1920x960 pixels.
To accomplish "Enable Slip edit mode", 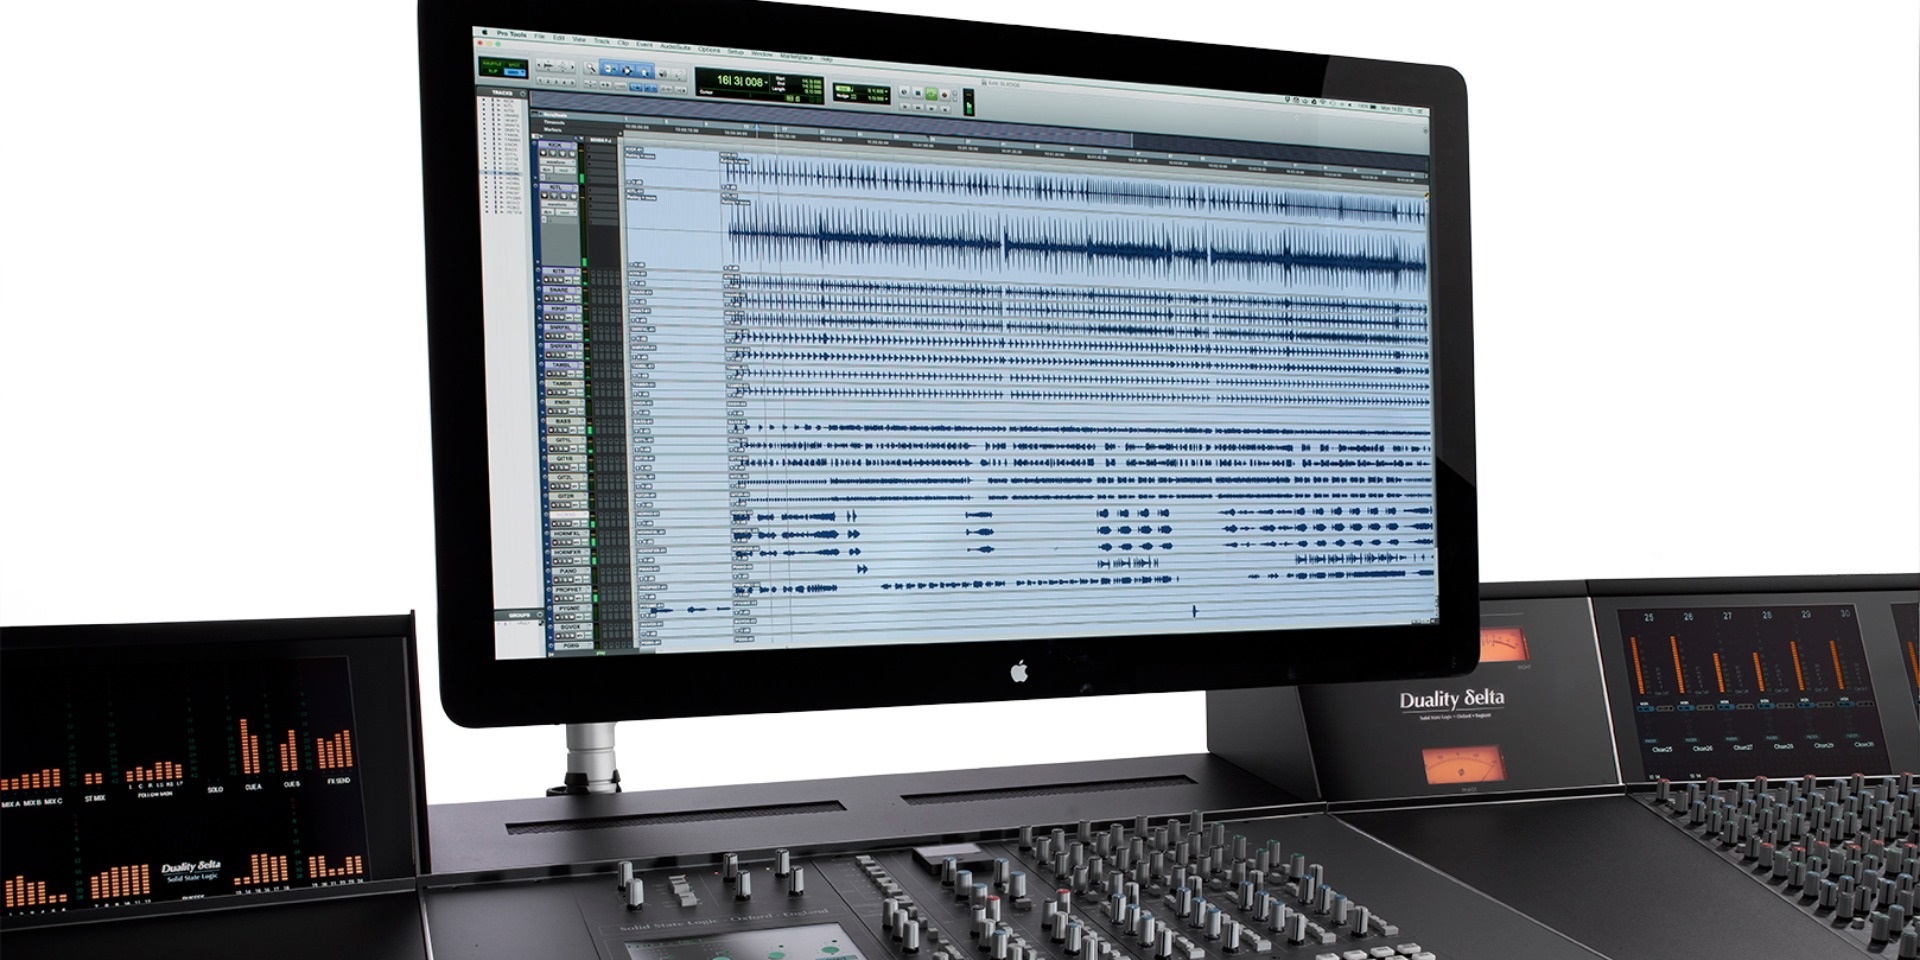I will pos(492,71).
